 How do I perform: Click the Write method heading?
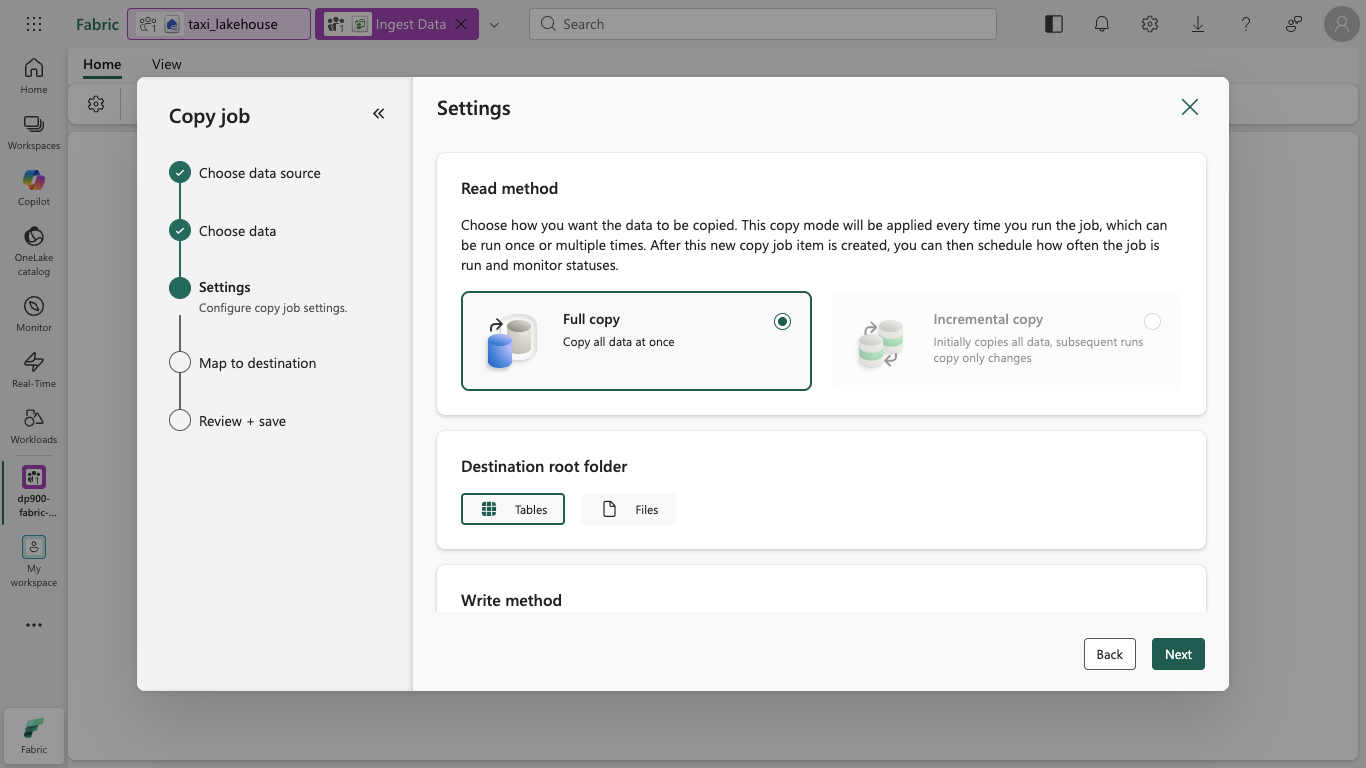[511, 600]
